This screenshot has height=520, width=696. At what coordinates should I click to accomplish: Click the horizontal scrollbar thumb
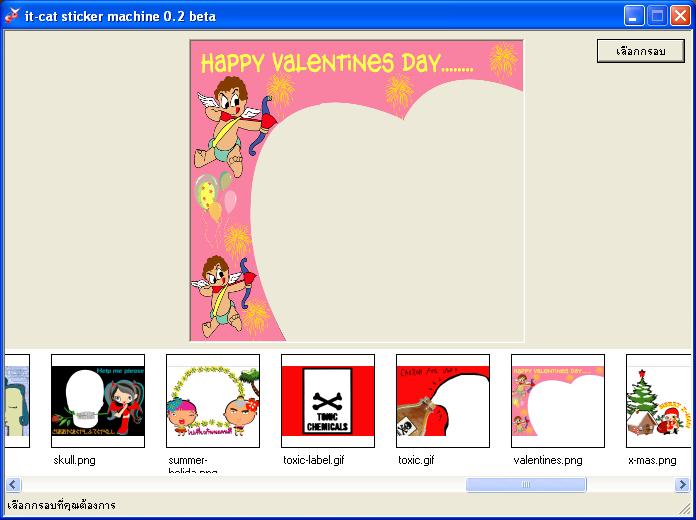pos(526,485)
